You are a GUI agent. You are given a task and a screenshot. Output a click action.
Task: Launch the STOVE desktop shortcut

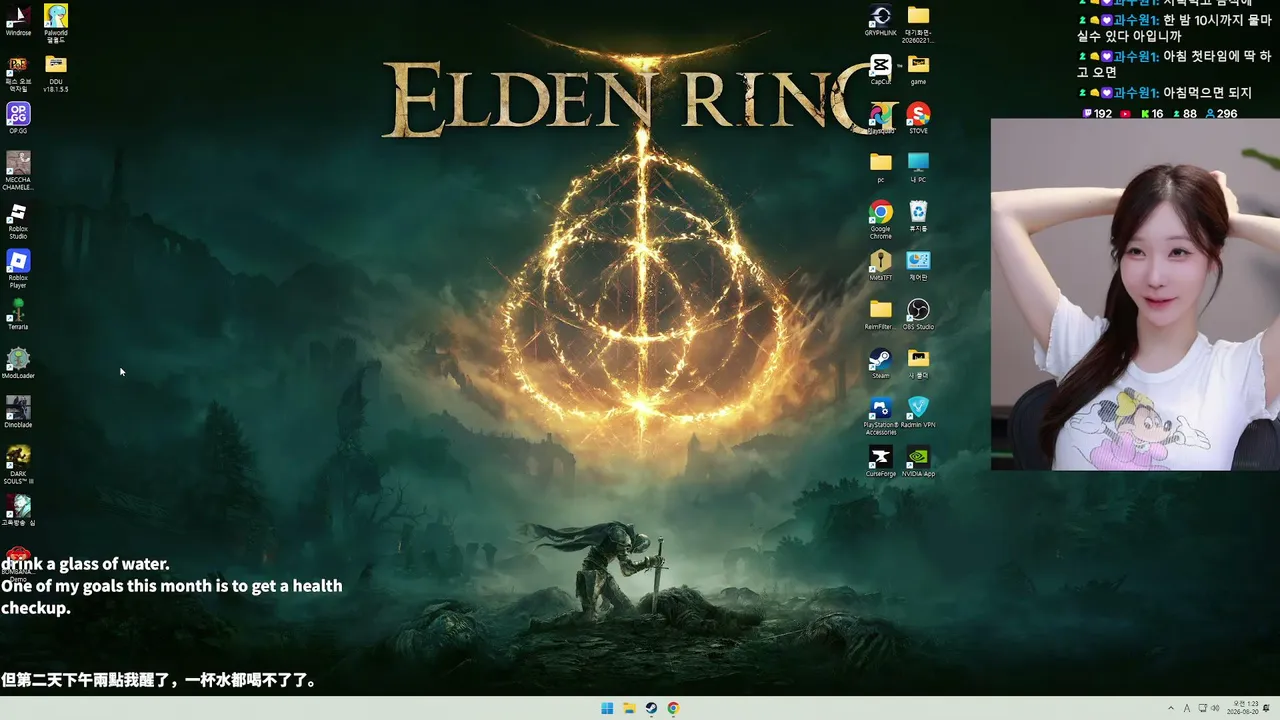coord(918,118)
